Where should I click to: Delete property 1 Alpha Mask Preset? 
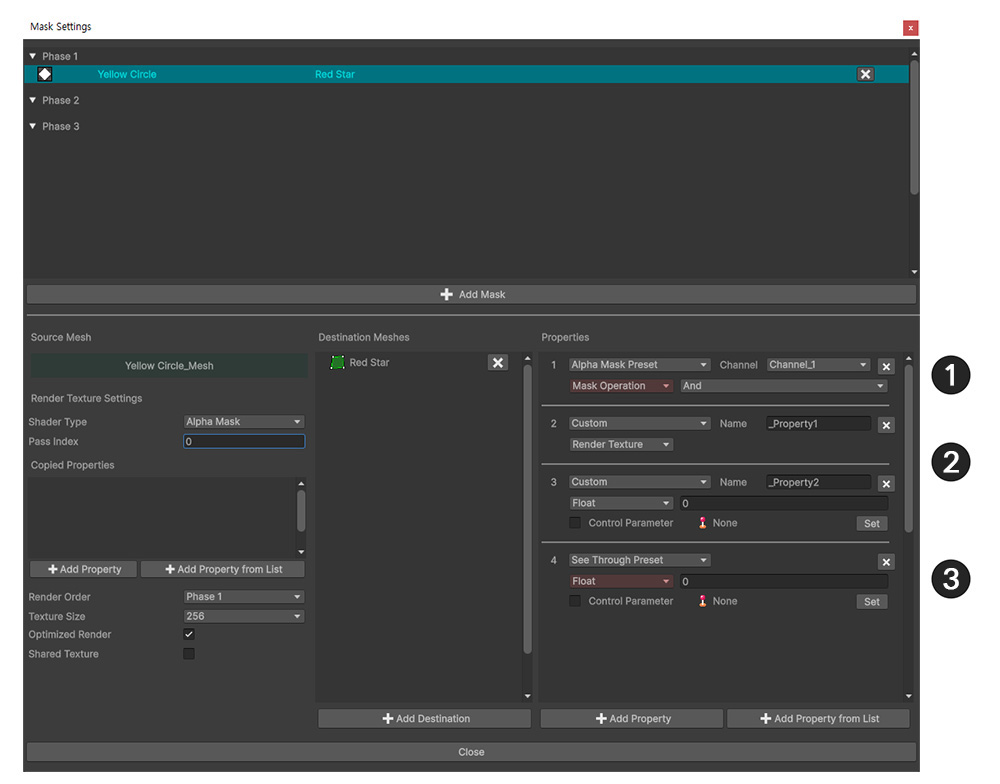click(x=886, y=366)
